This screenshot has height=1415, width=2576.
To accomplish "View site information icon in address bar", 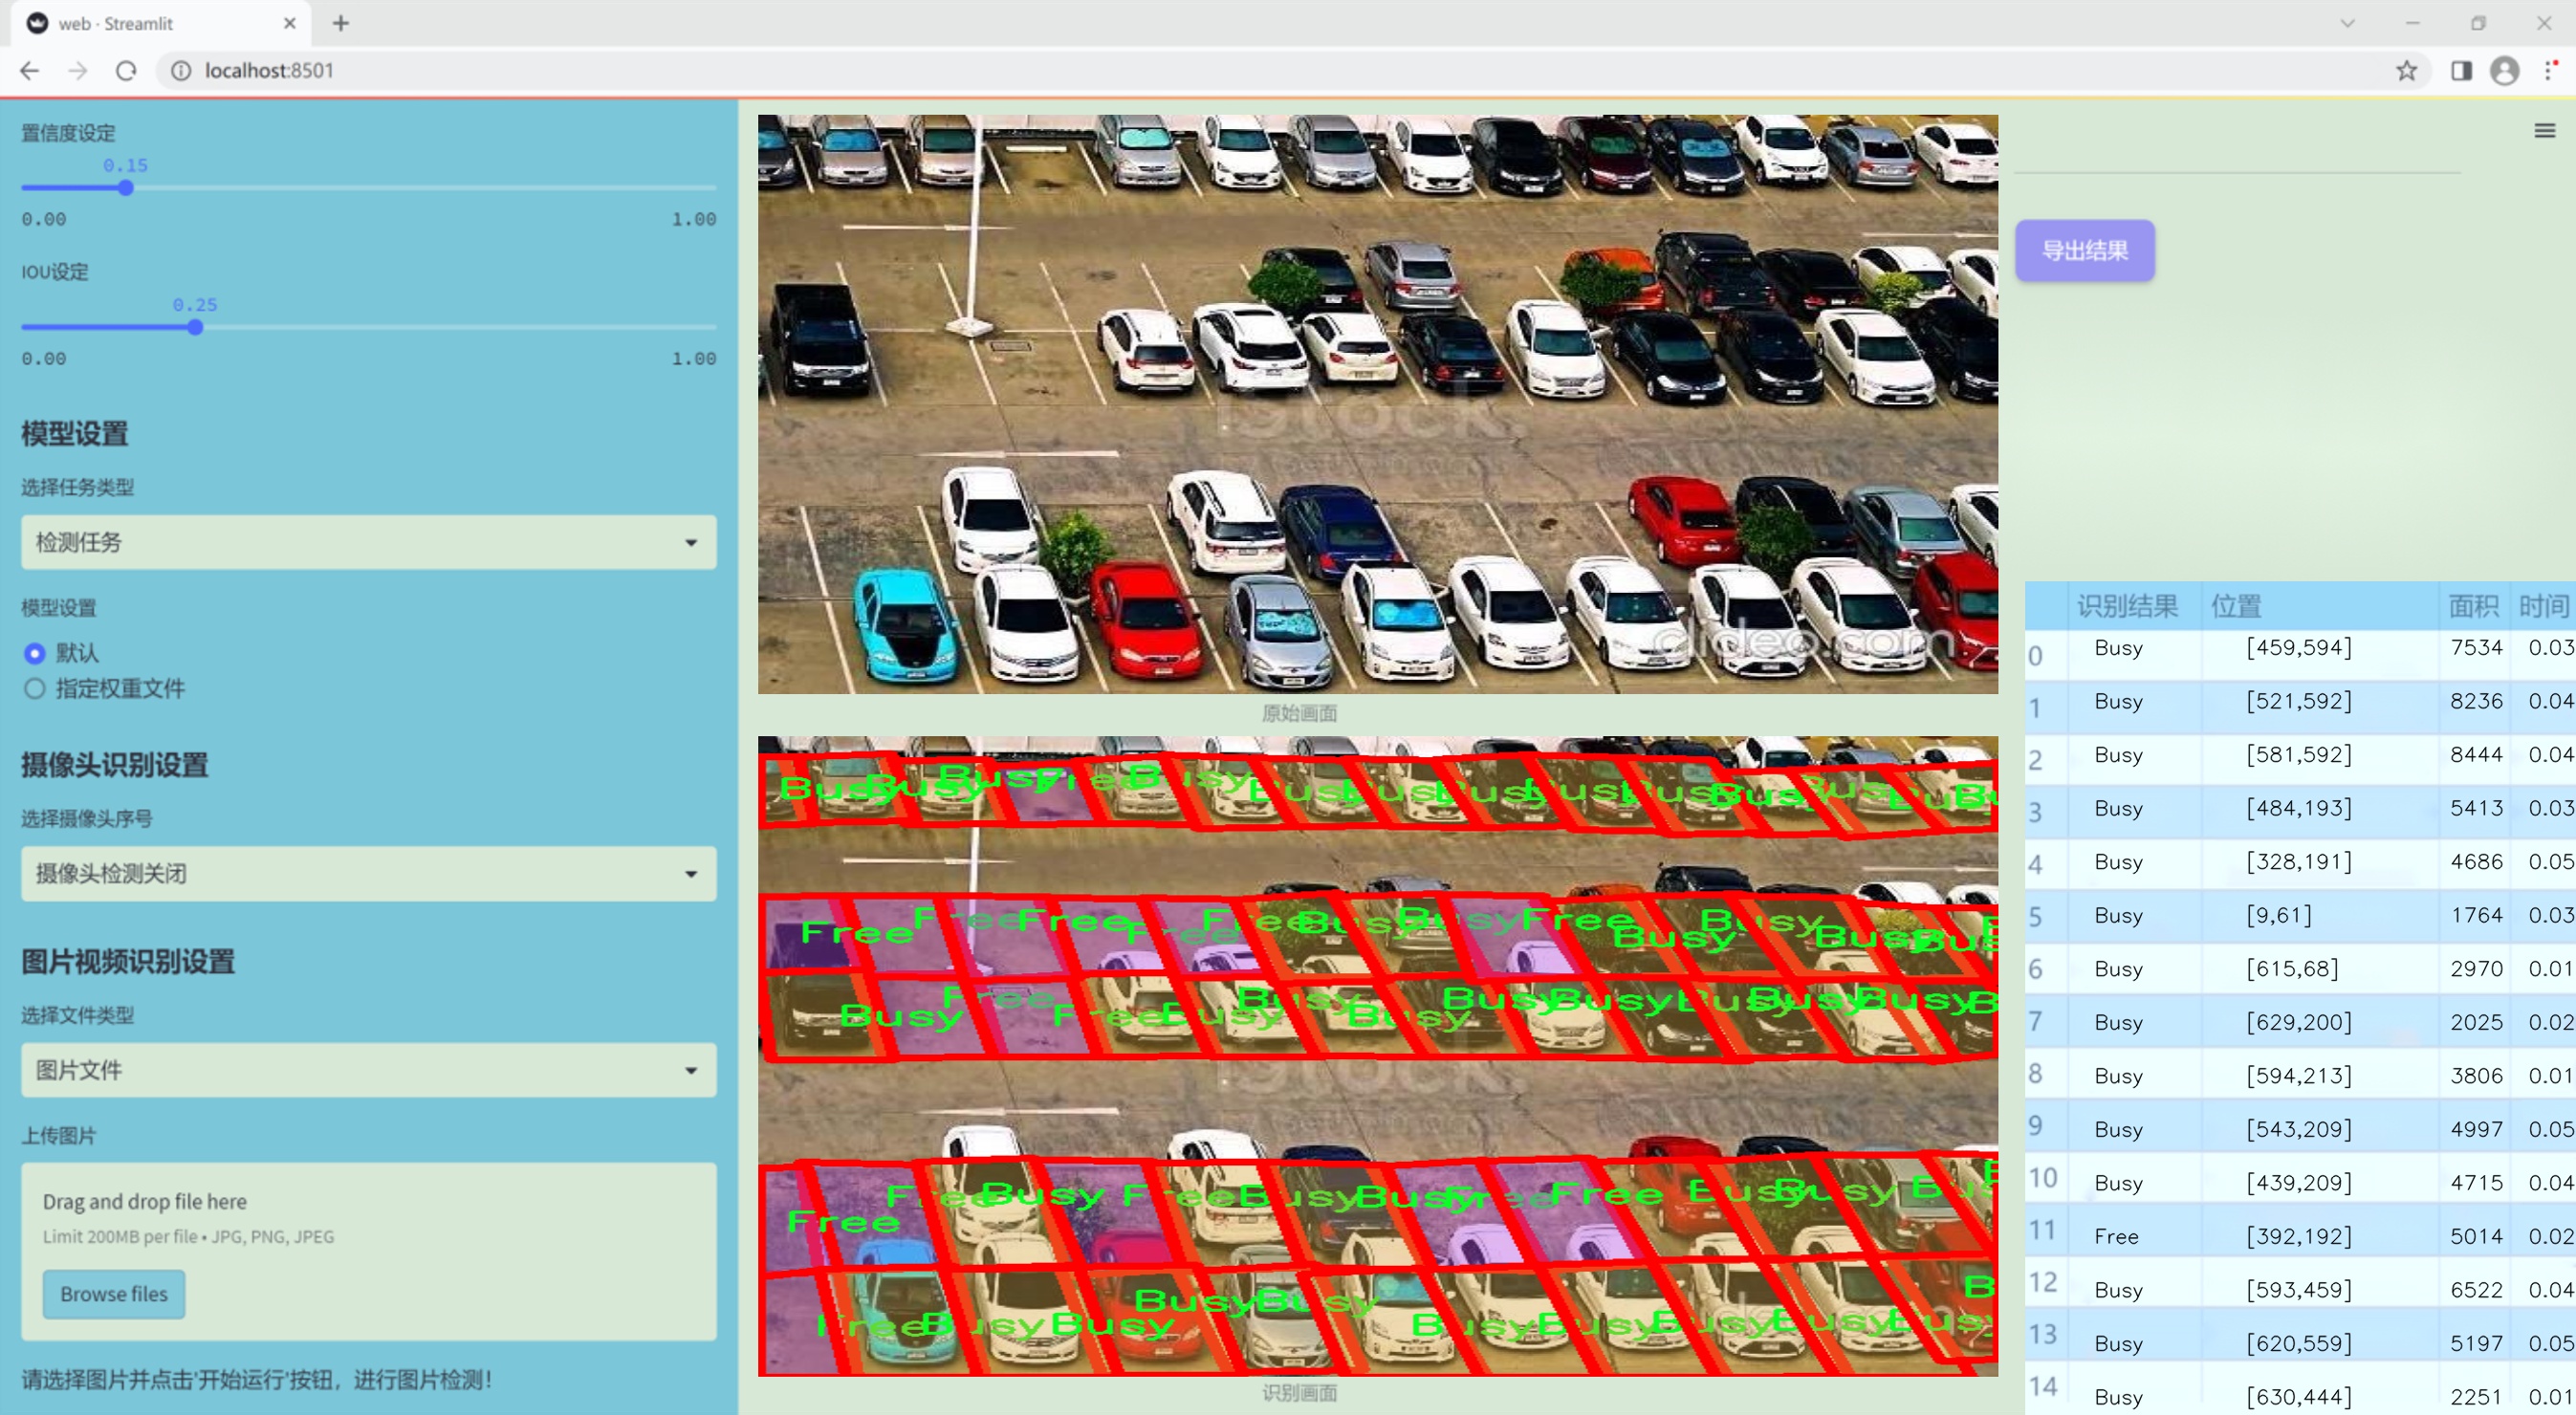I will pyautogui.click(x=181, y=71).
